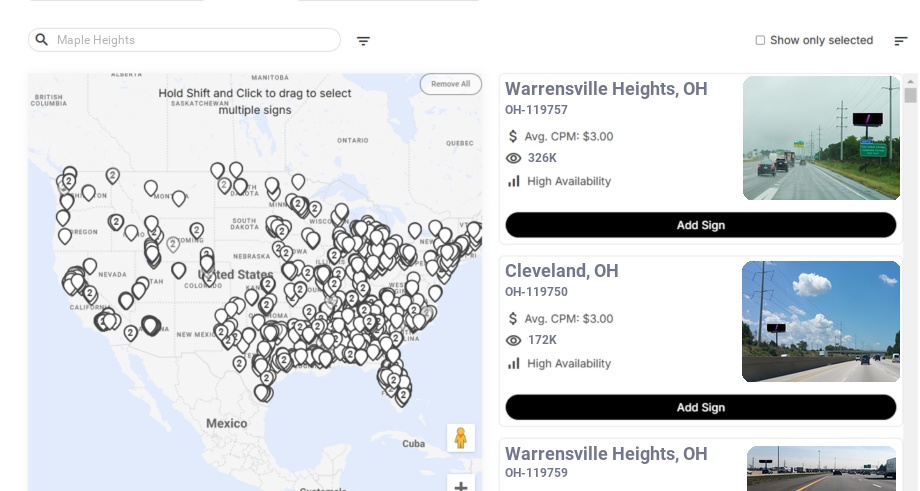
Task: Open the OH-119759 billboard photo thumbnail
Action: pyautogui.click(x=821, y=468)
